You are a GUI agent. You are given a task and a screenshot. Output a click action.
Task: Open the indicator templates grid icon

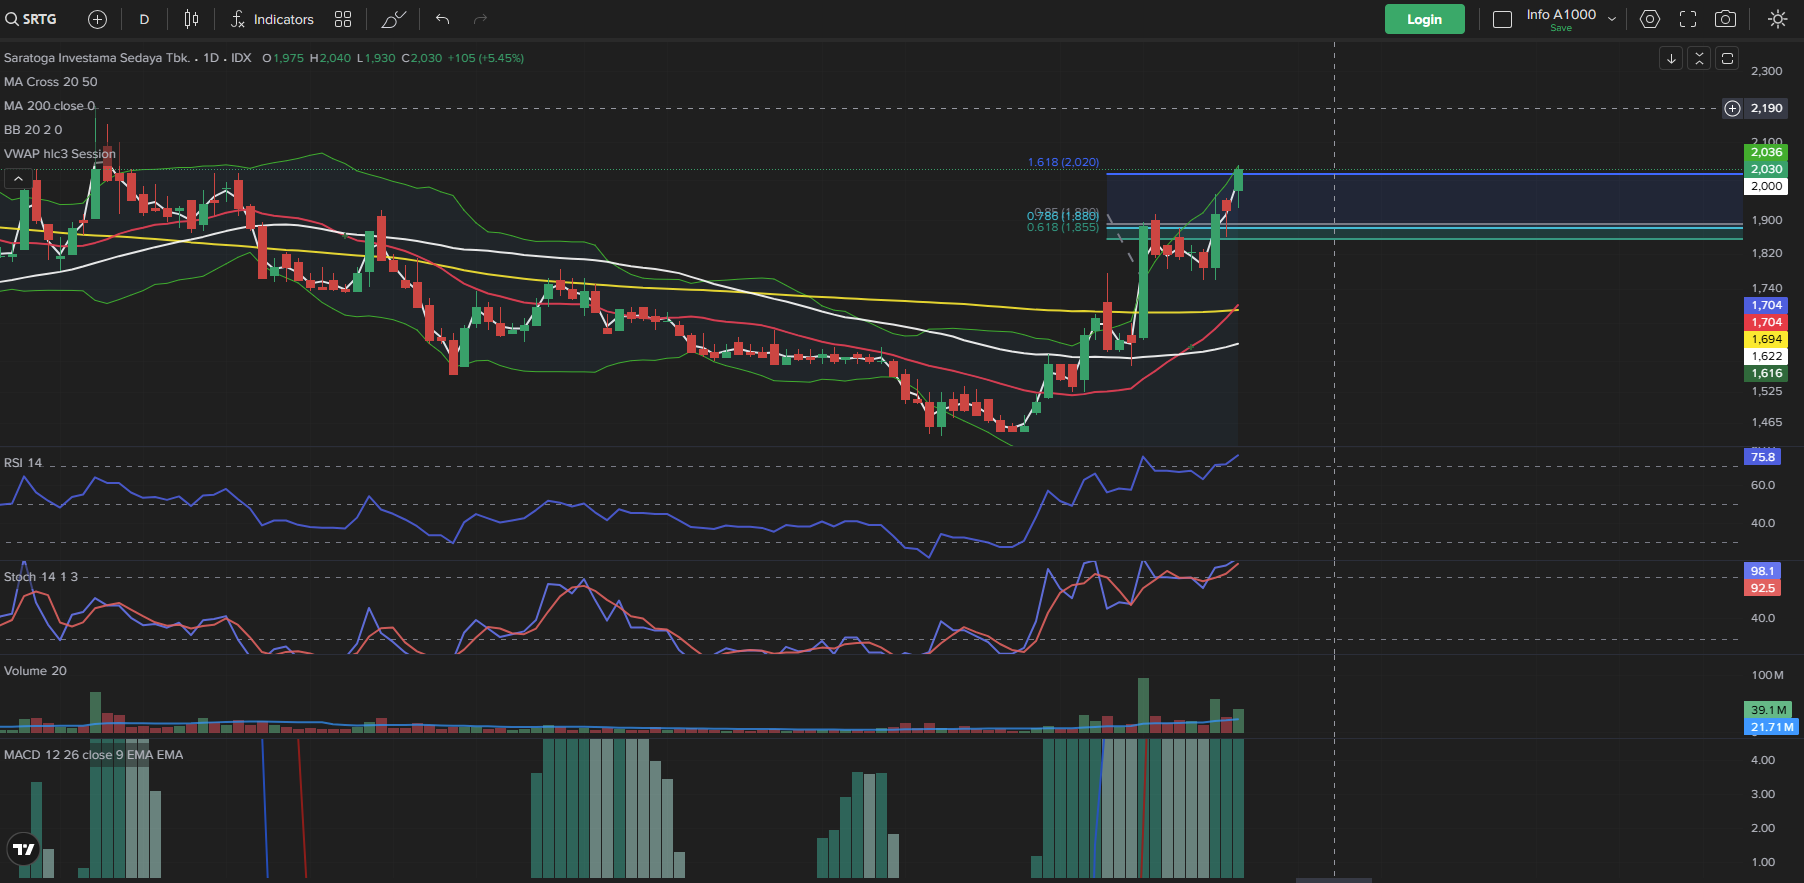point(343,19)
